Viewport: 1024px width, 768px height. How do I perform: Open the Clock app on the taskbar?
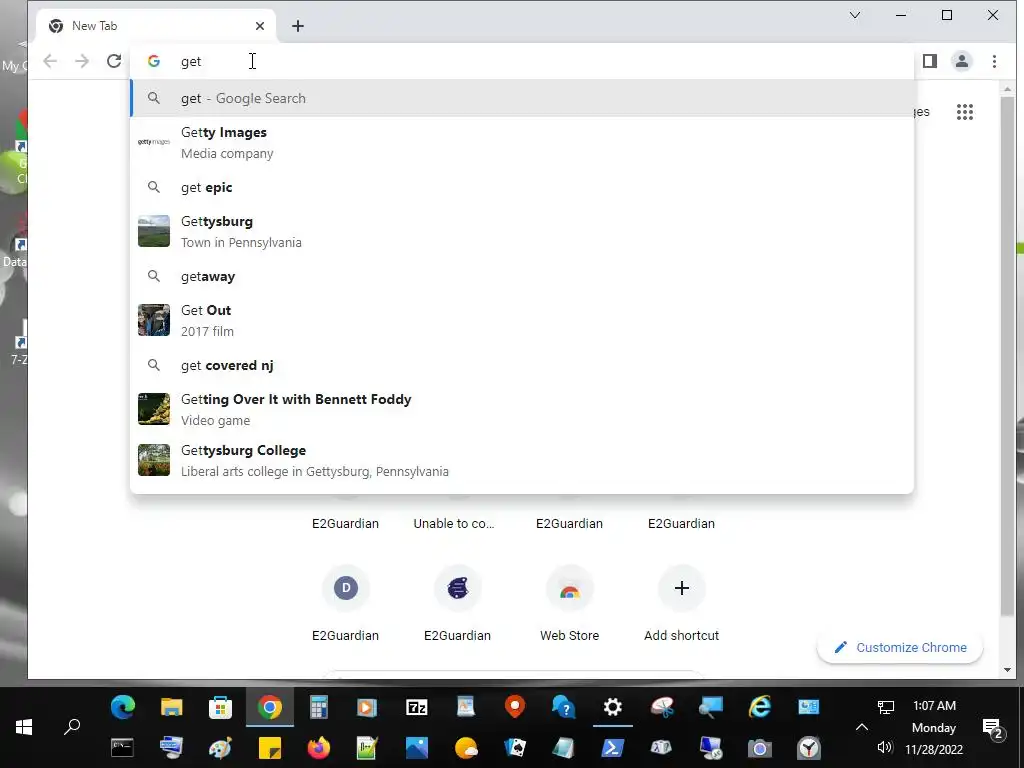click(x=808, y=748)
